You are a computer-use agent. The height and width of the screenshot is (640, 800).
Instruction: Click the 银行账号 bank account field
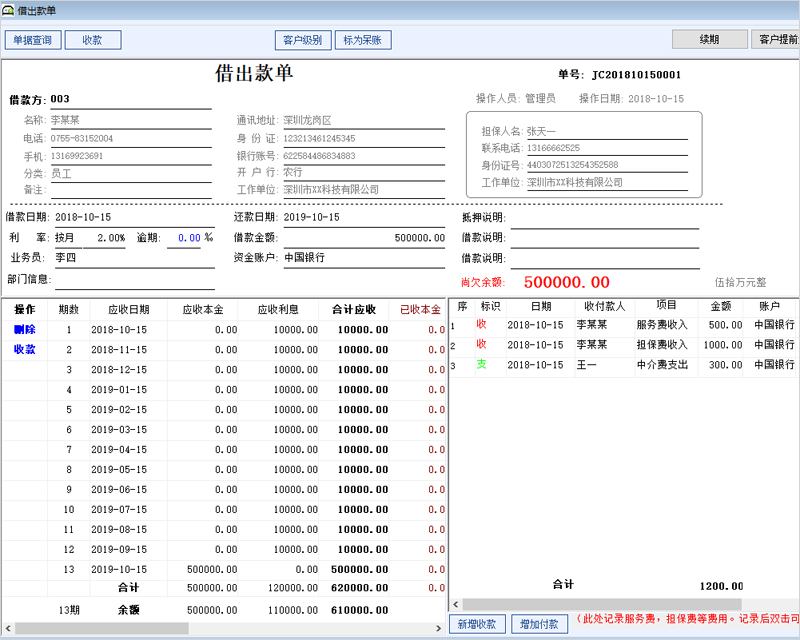click(x=364, y=156)
